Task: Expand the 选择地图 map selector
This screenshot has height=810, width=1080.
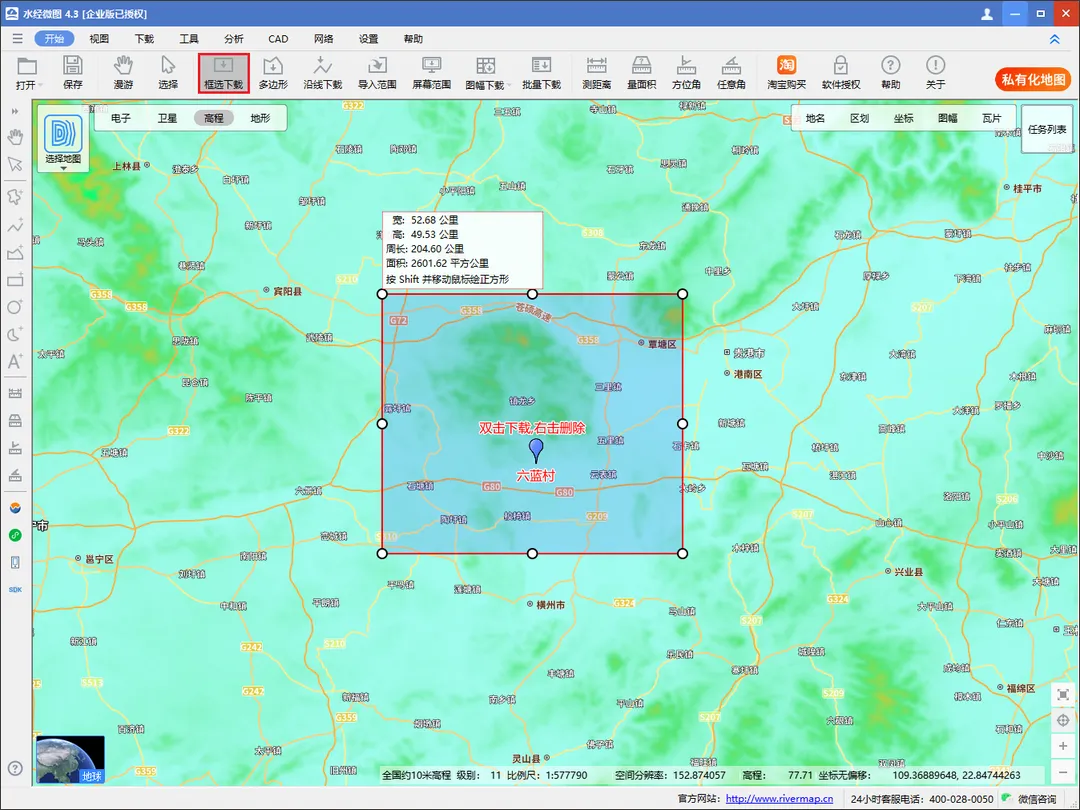Action: pyautogui.click(x=63, y=140)
